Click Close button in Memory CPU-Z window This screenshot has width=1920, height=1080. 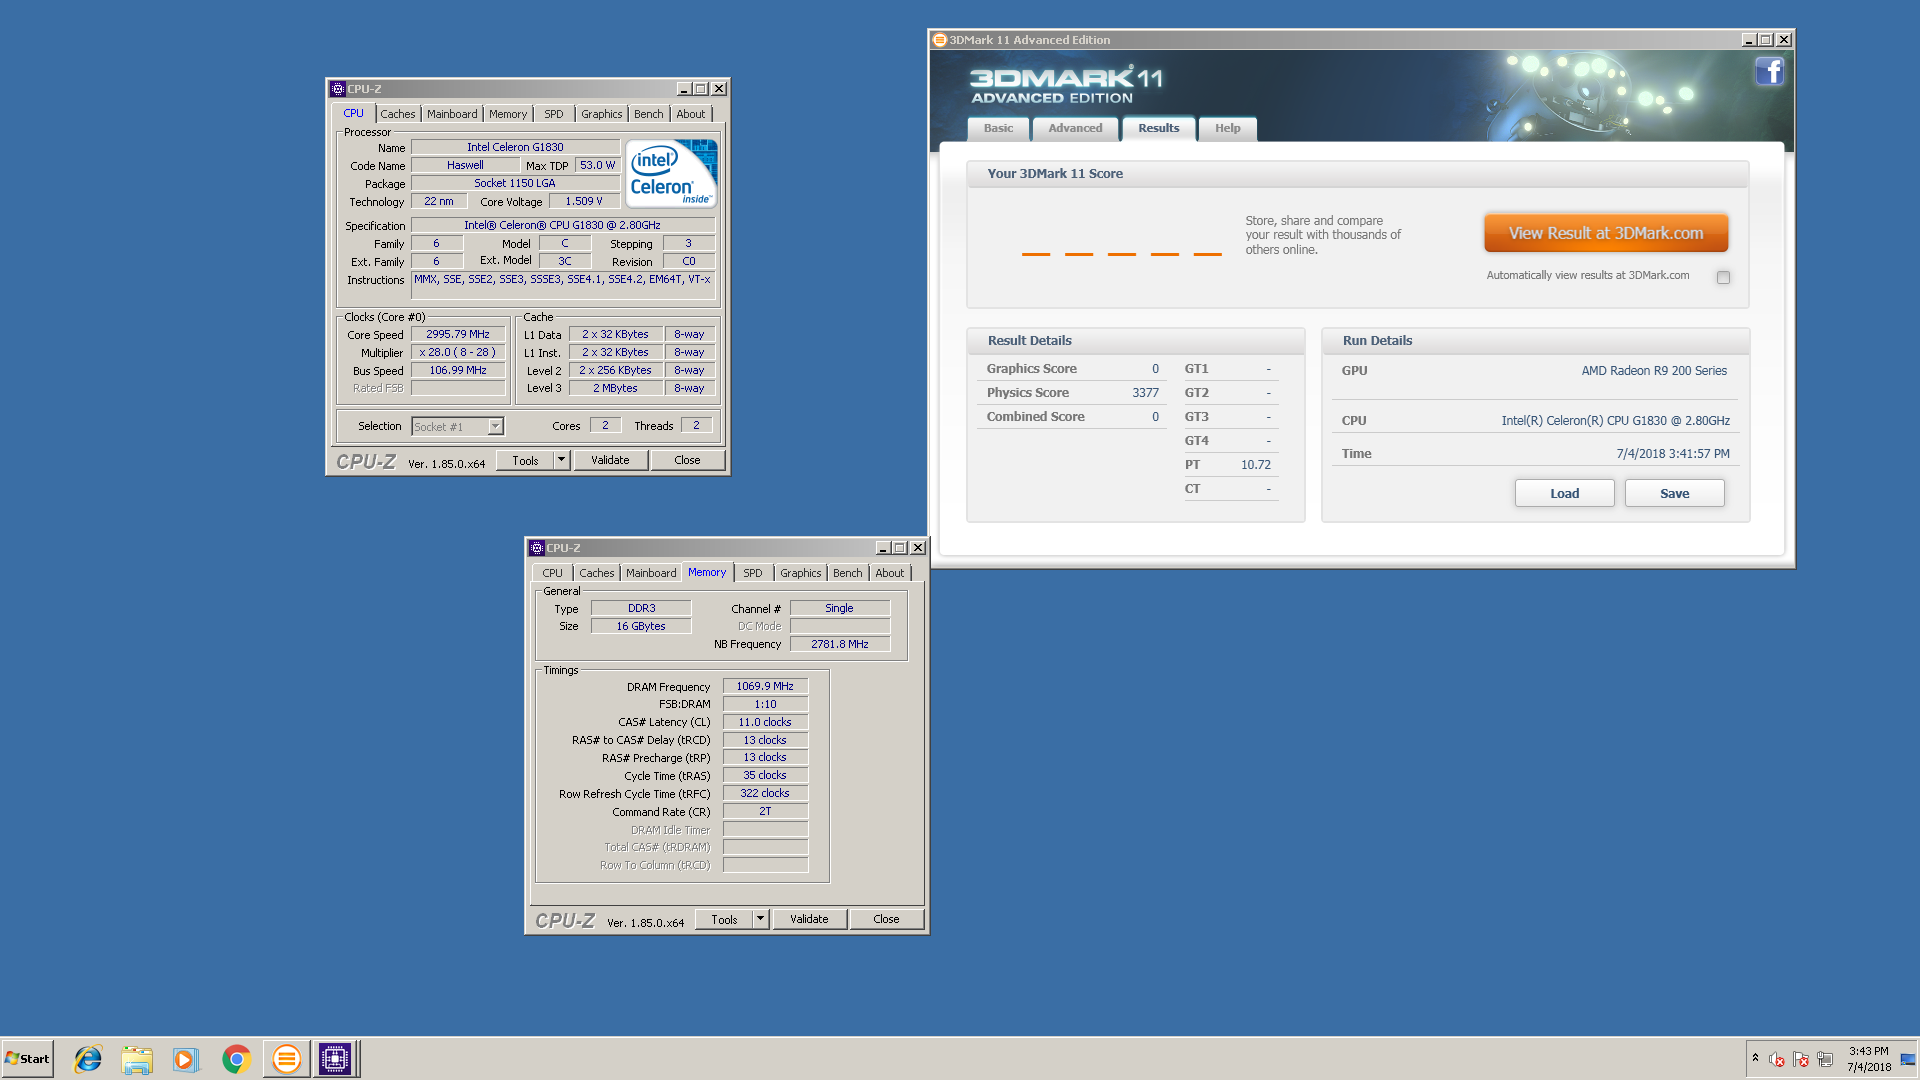pos(886,919)
